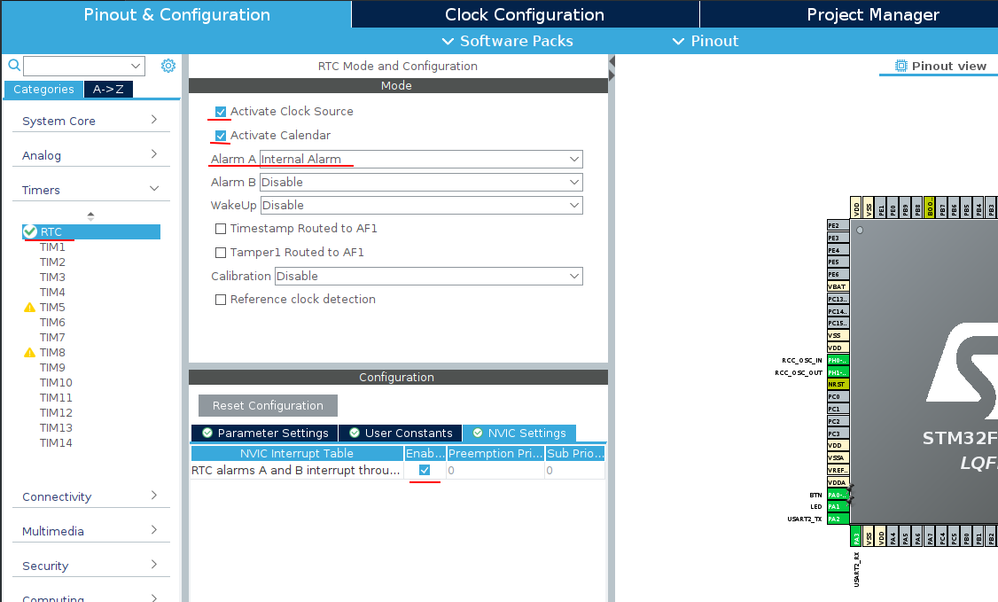Click Reset Configuration button
This screenshot has height=602, width=998.
pyautogui.click(x=268, y=405)
